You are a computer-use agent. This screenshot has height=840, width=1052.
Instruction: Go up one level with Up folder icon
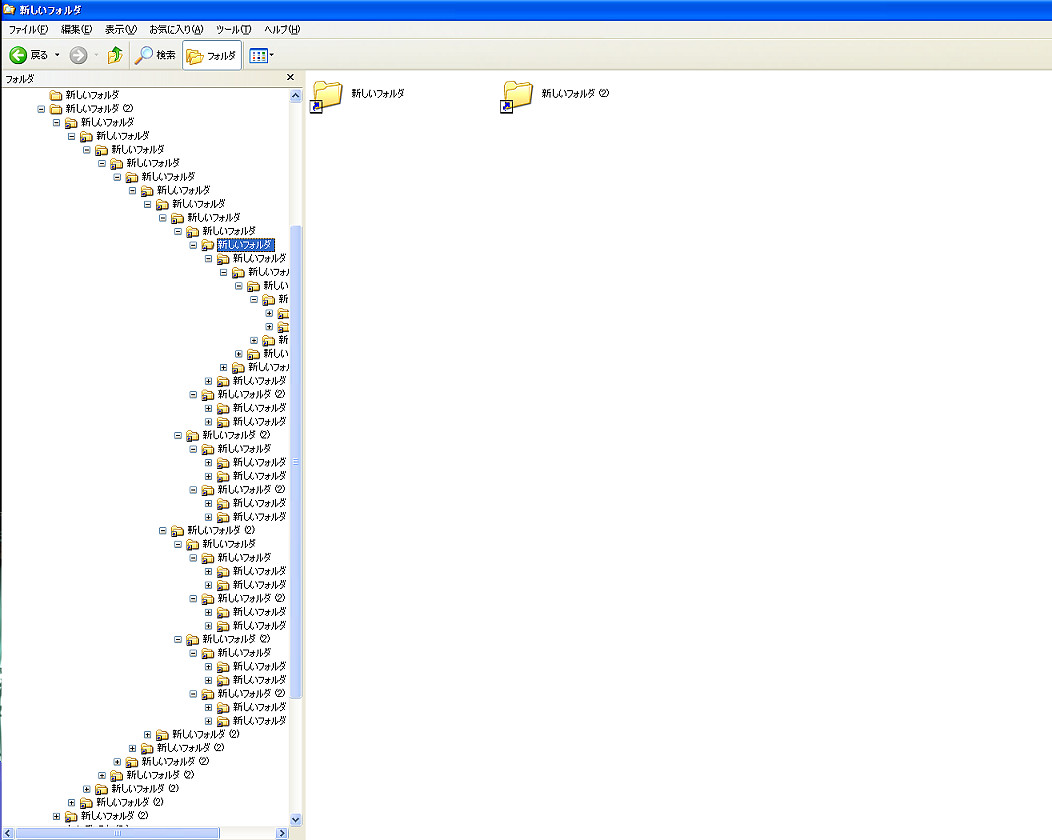point(115,55)
